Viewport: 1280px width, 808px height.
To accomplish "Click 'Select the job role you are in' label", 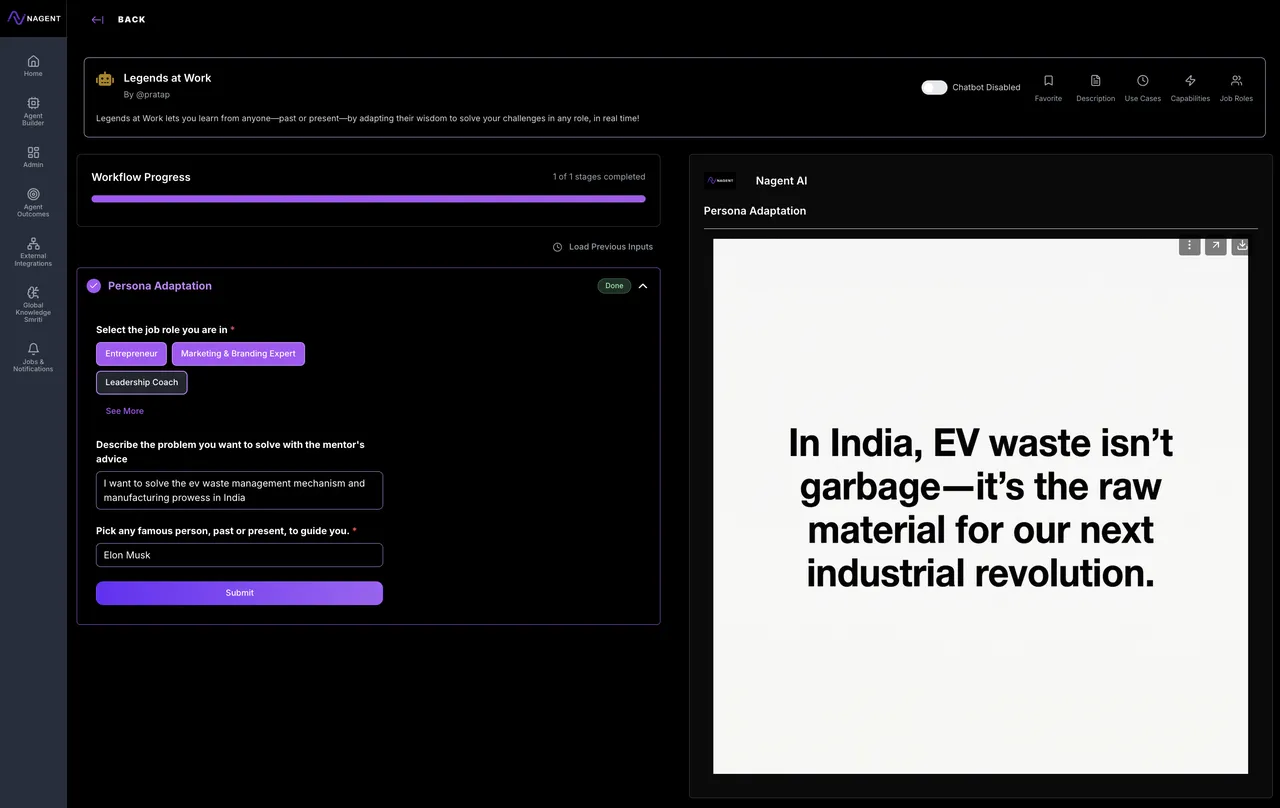I will [x=161, y=330].
